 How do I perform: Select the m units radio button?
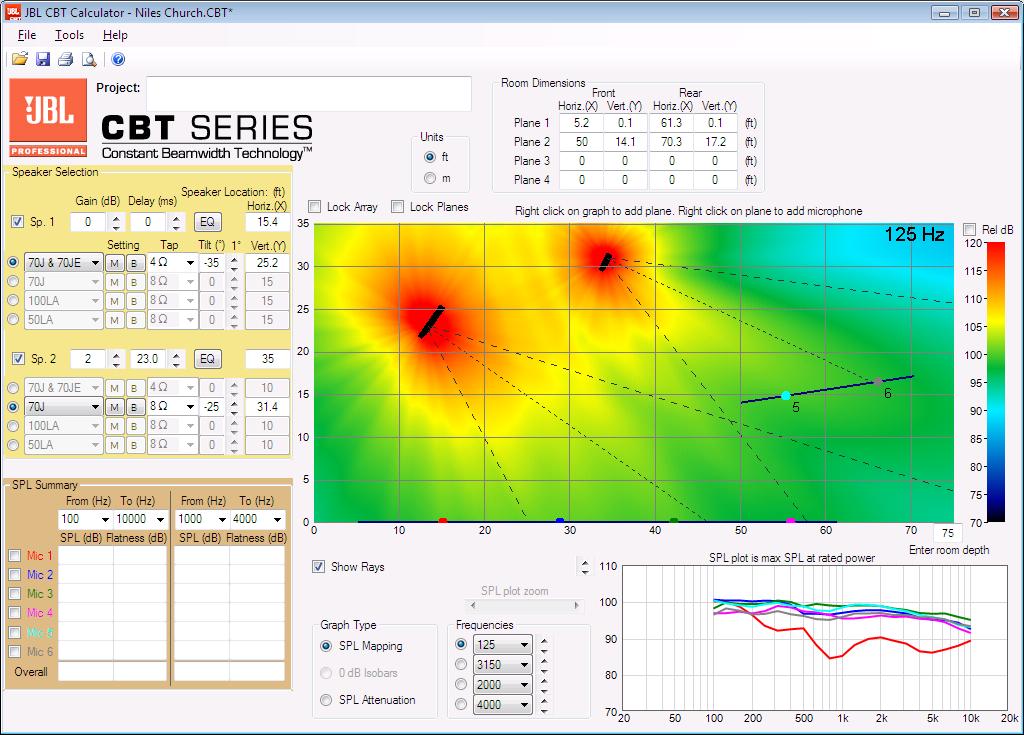coord(430,178)
